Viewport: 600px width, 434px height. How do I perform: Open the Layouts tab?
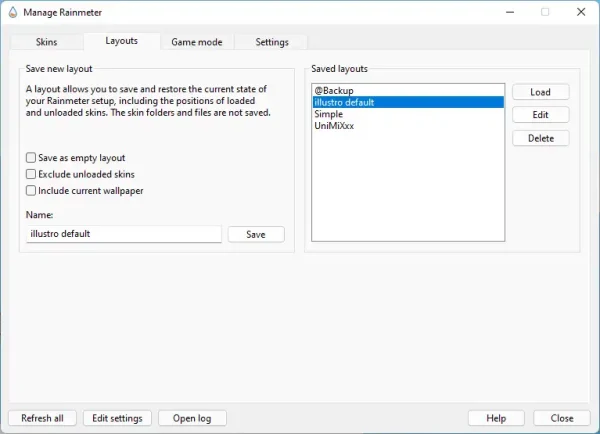122,41
